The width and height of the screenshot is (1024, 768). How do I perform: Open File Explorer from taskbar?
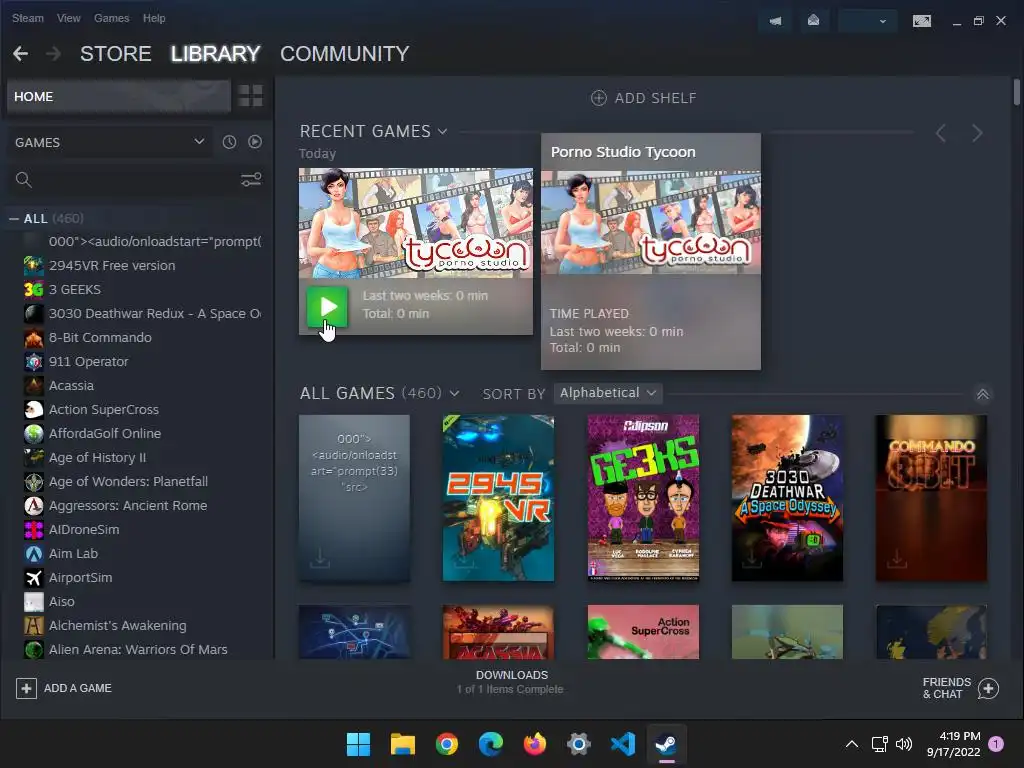tap(402, 744)
